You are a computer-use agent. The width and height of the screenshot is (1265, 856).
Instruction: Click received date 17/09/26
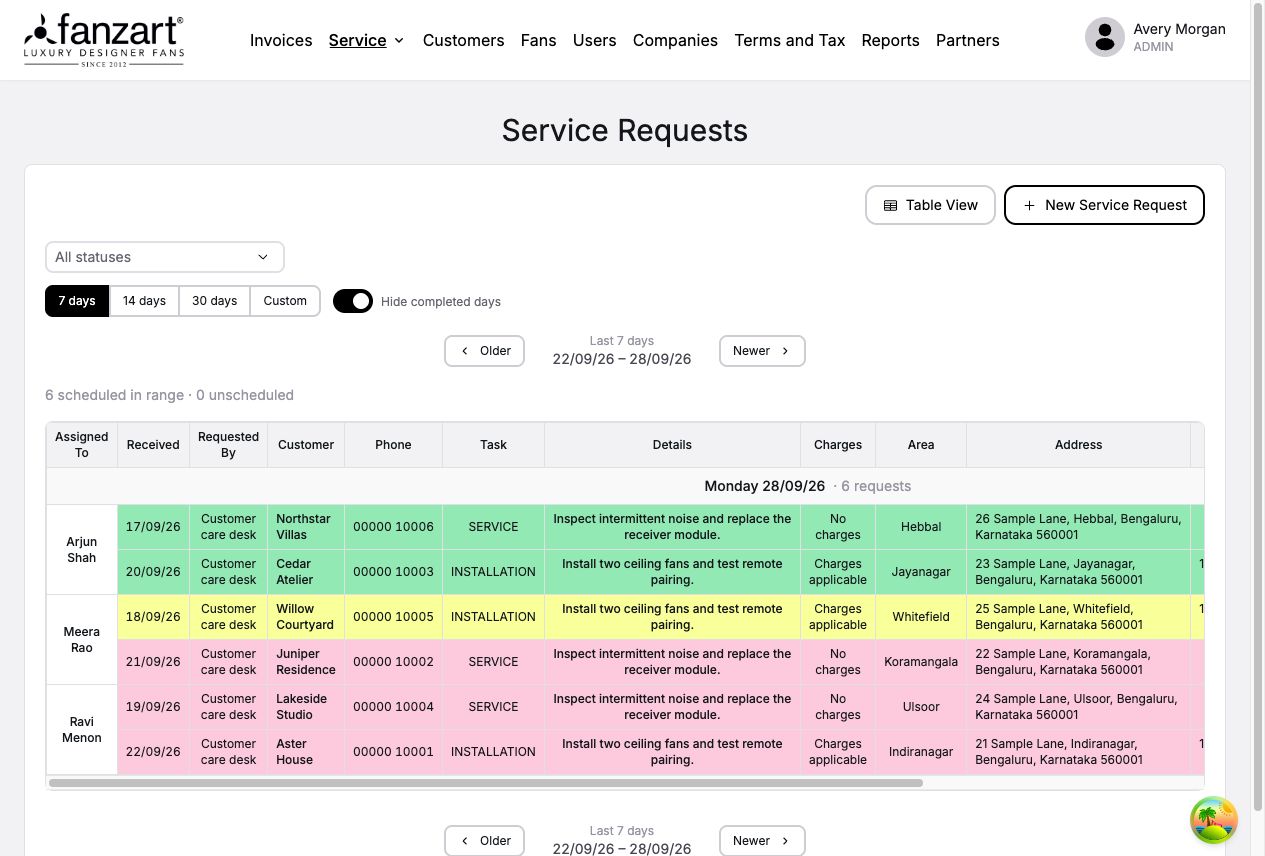[x=153, y=527]
